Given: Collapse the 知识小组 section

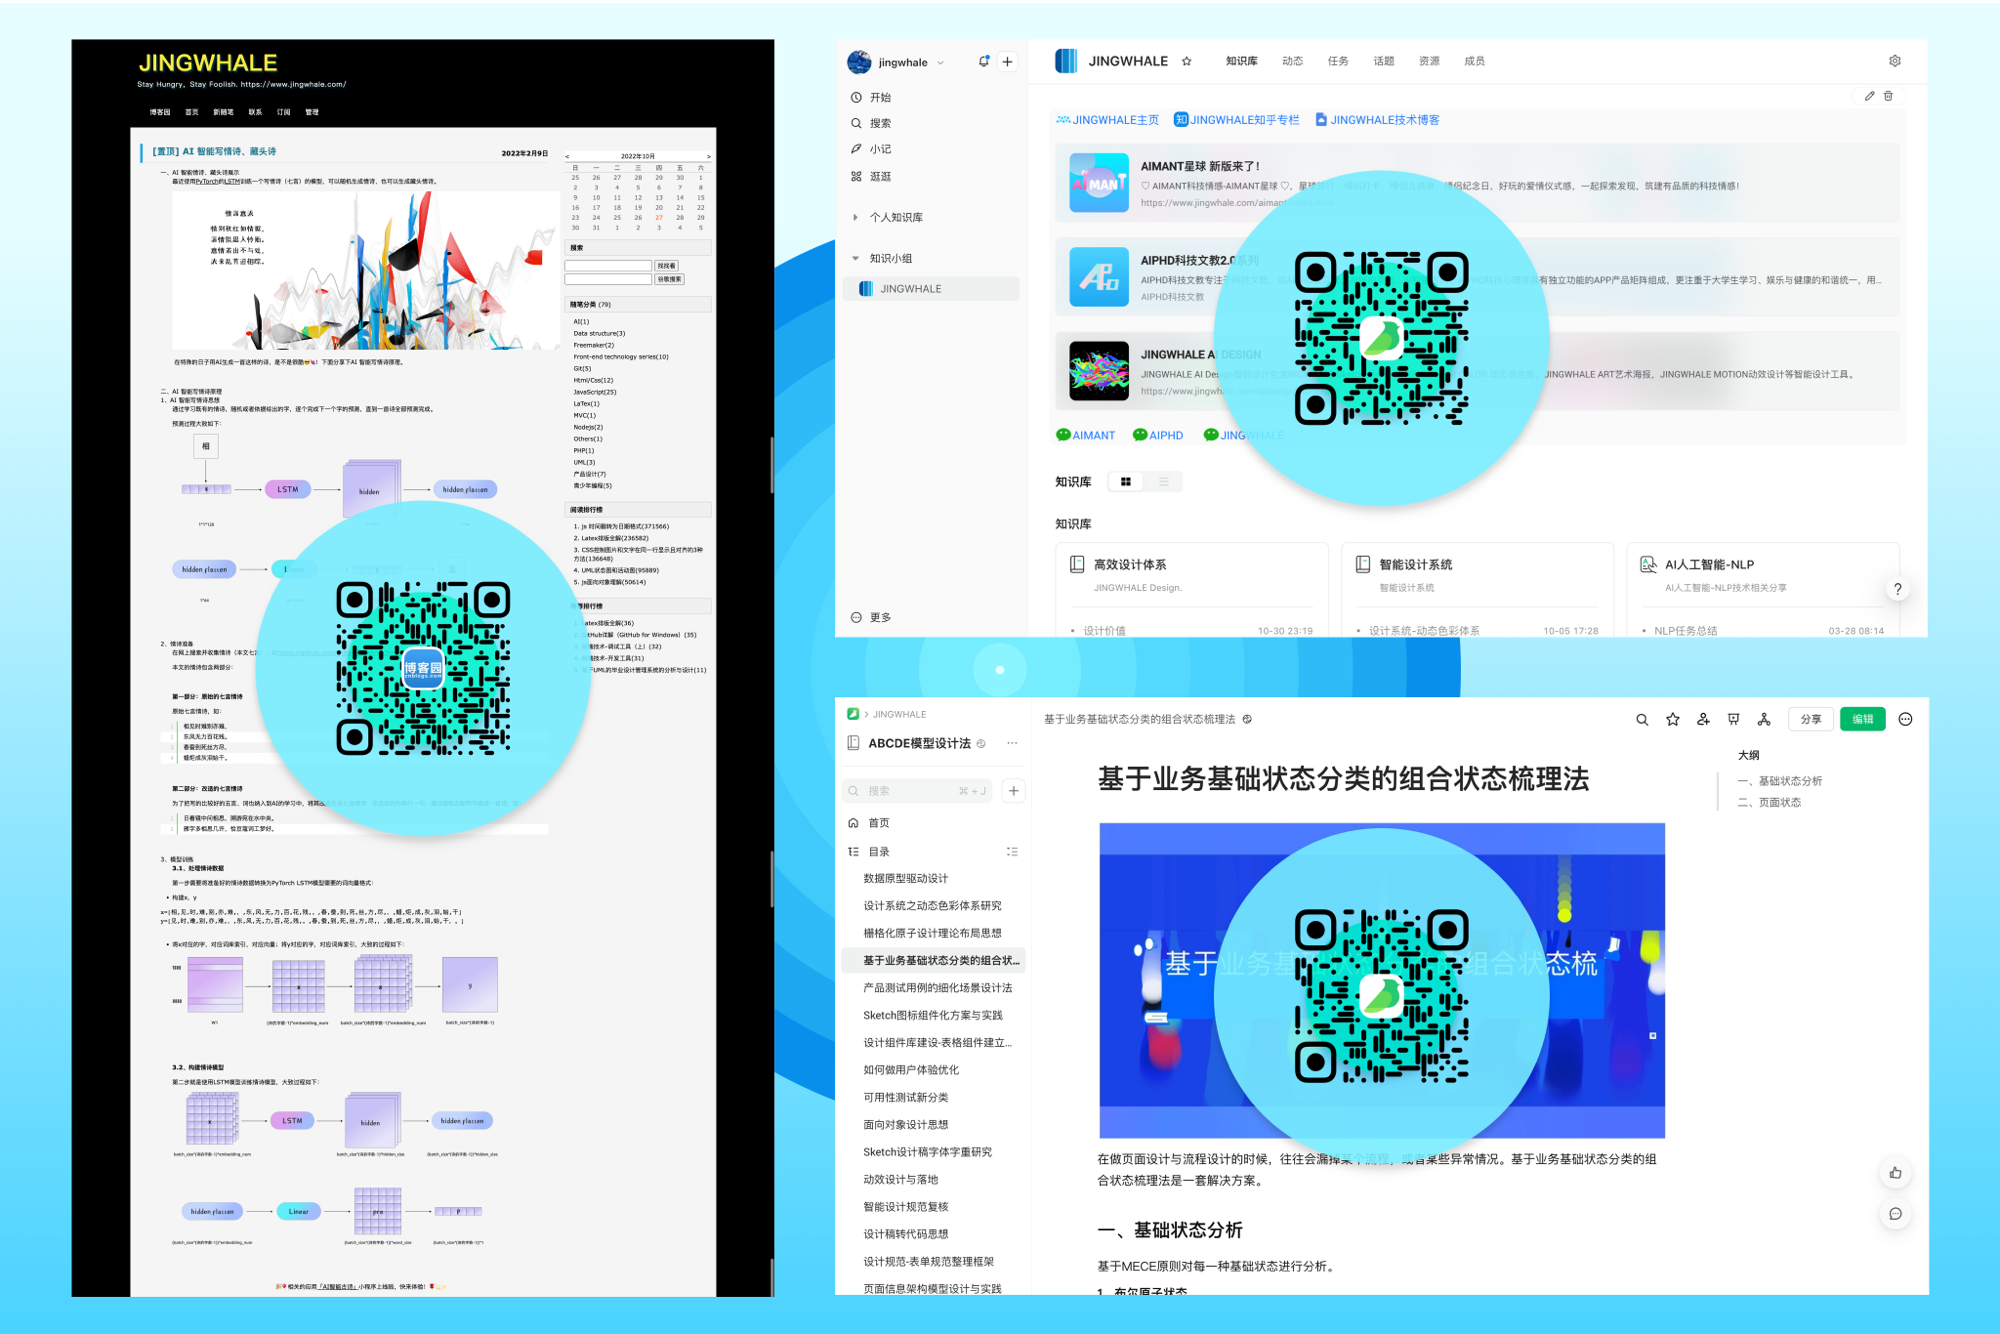Looking at the screenshot, I should [856, 258].
